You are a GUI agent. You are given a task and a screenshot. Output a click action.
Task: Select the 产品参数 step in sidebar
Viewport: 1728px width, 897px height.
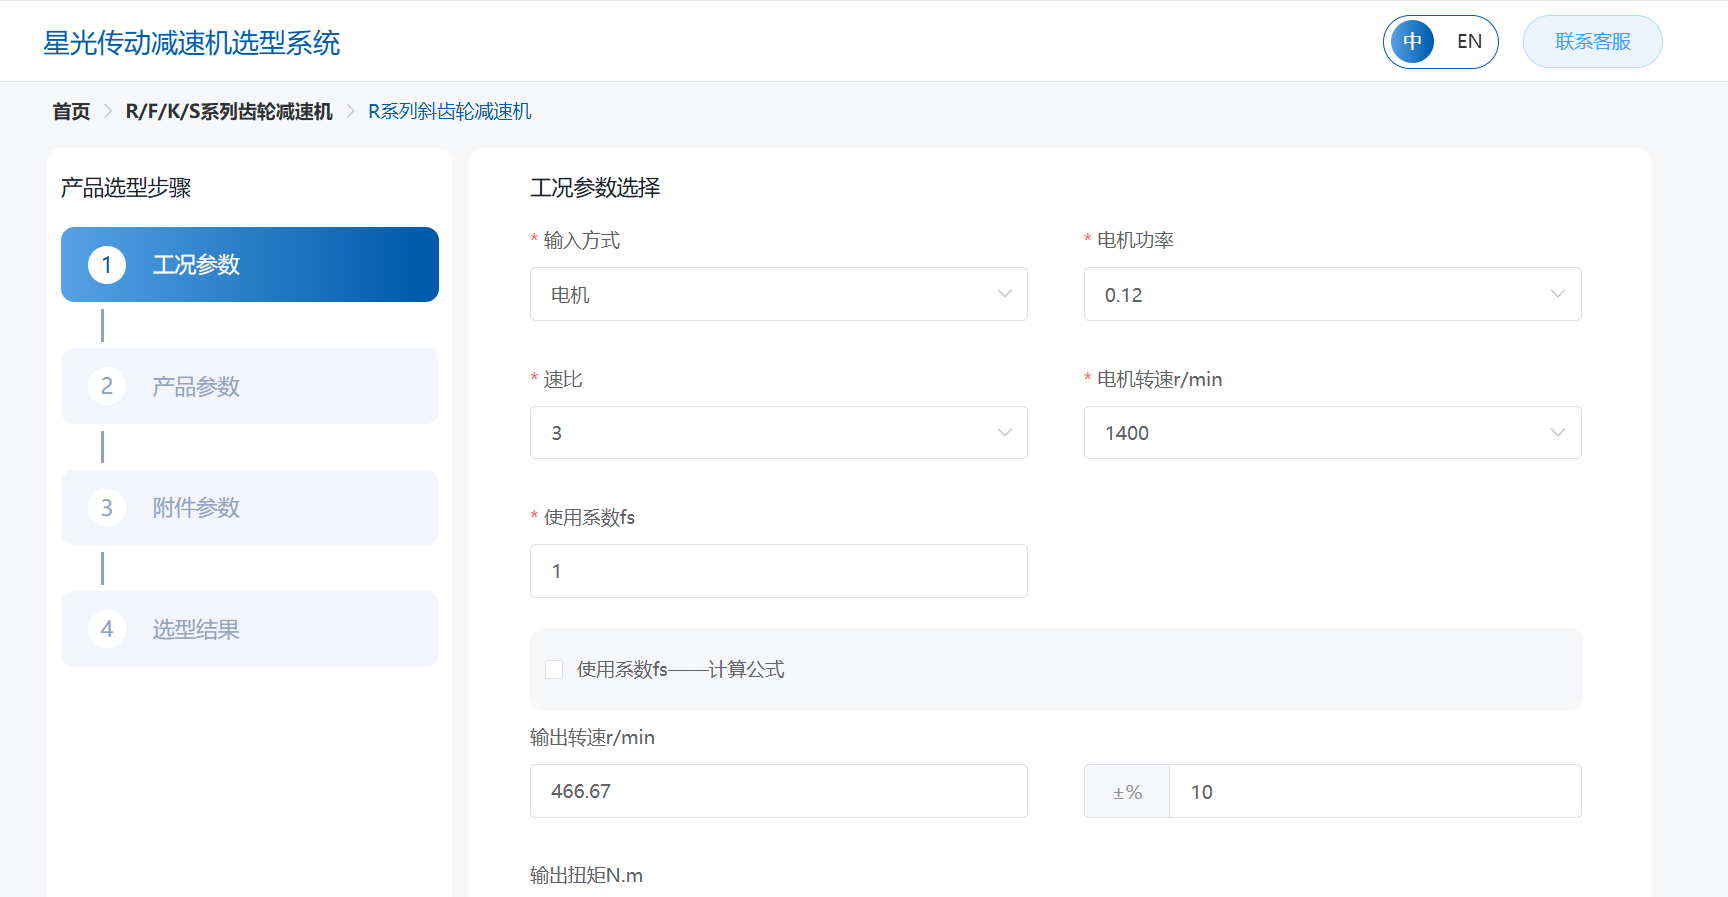[250, 386]
